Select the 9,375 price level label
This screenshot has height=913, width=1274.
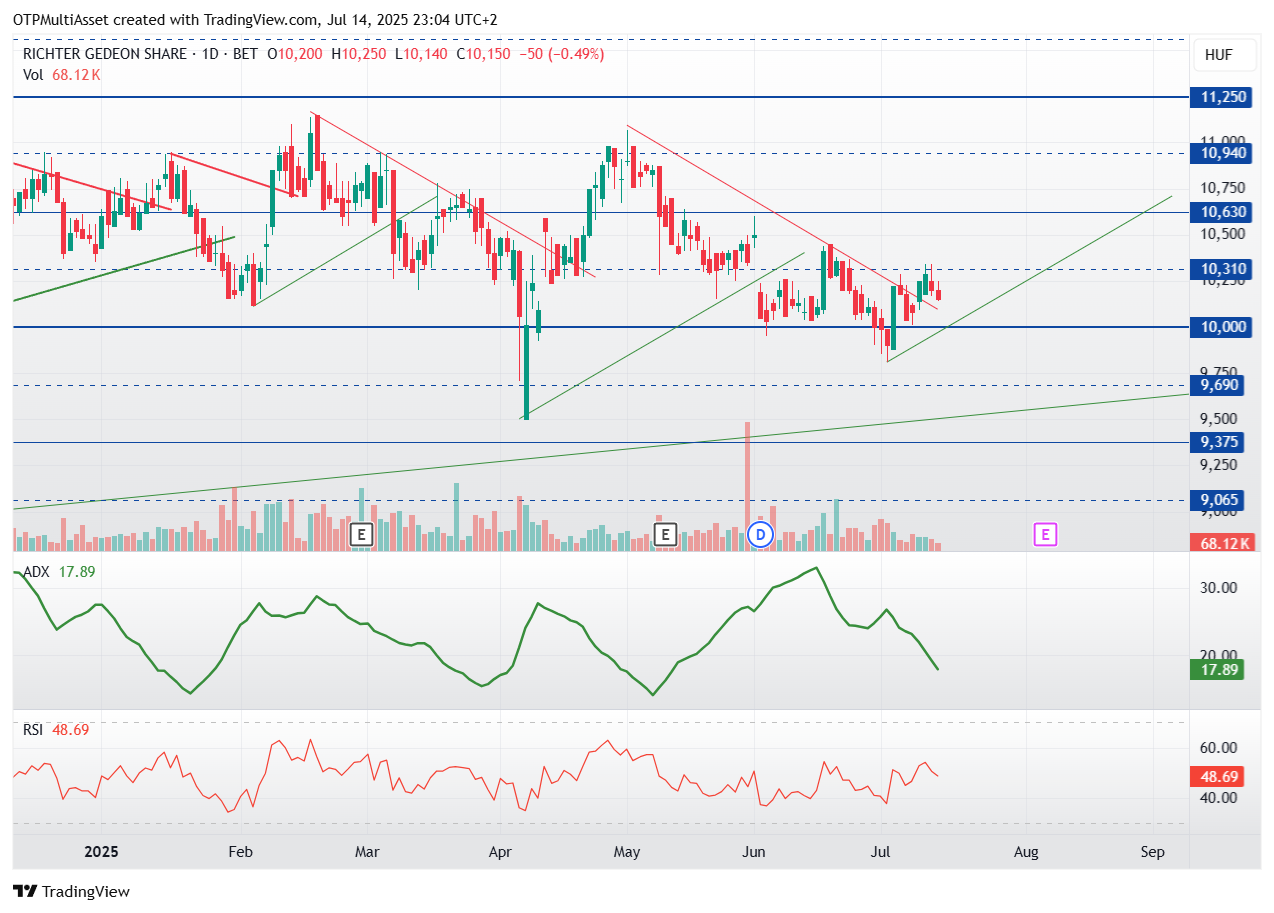click(1217, 442)
